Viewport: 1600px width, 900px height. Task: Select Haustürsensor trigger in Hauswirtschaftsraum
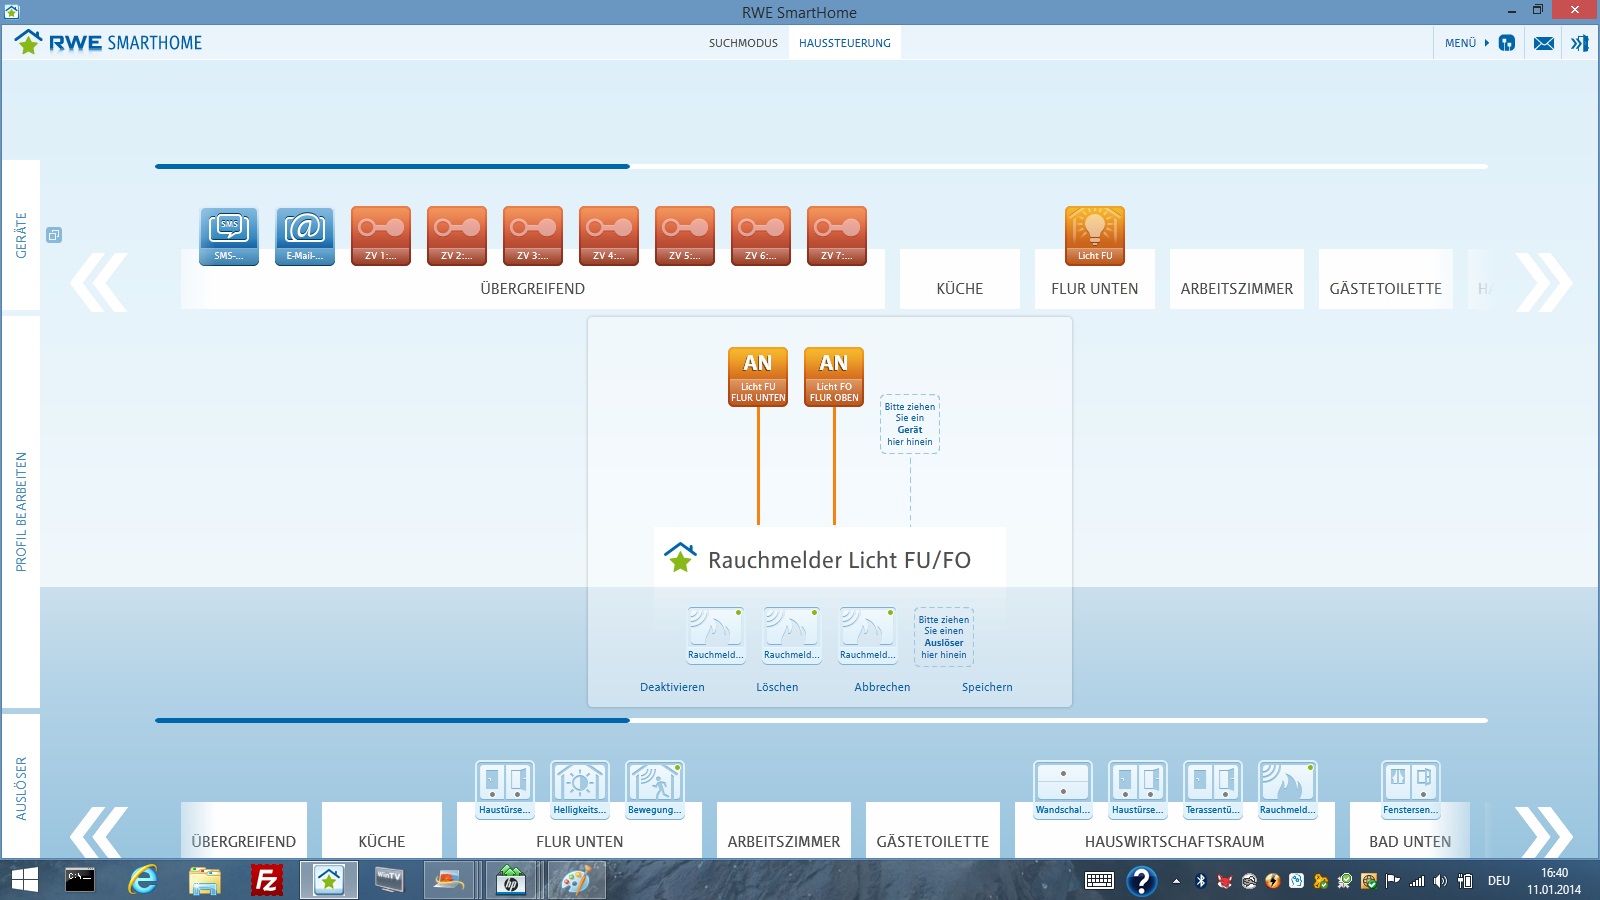click(x=1138, y=790)
